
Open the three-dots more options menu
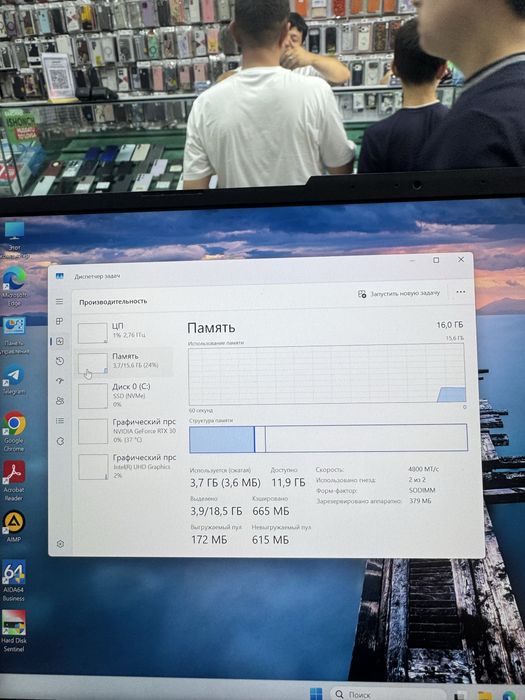click(461, 292)
